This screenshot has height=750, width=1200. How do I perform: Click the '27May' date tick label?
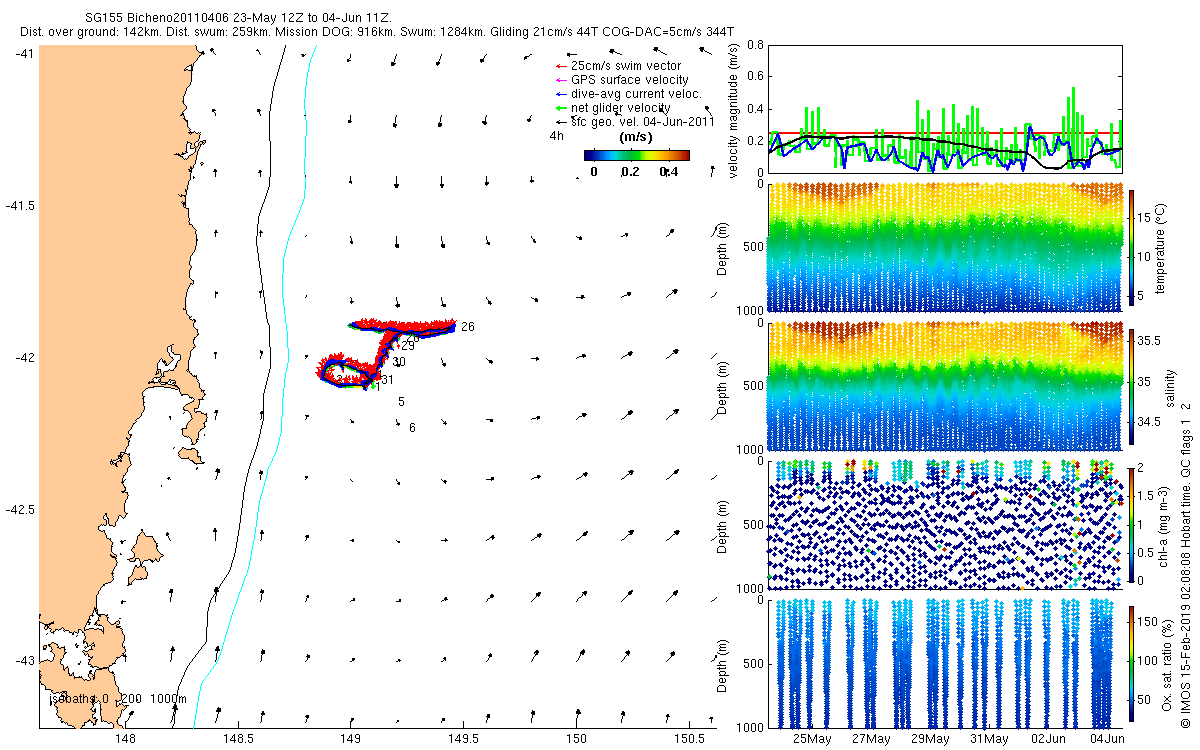pos(872,739)
